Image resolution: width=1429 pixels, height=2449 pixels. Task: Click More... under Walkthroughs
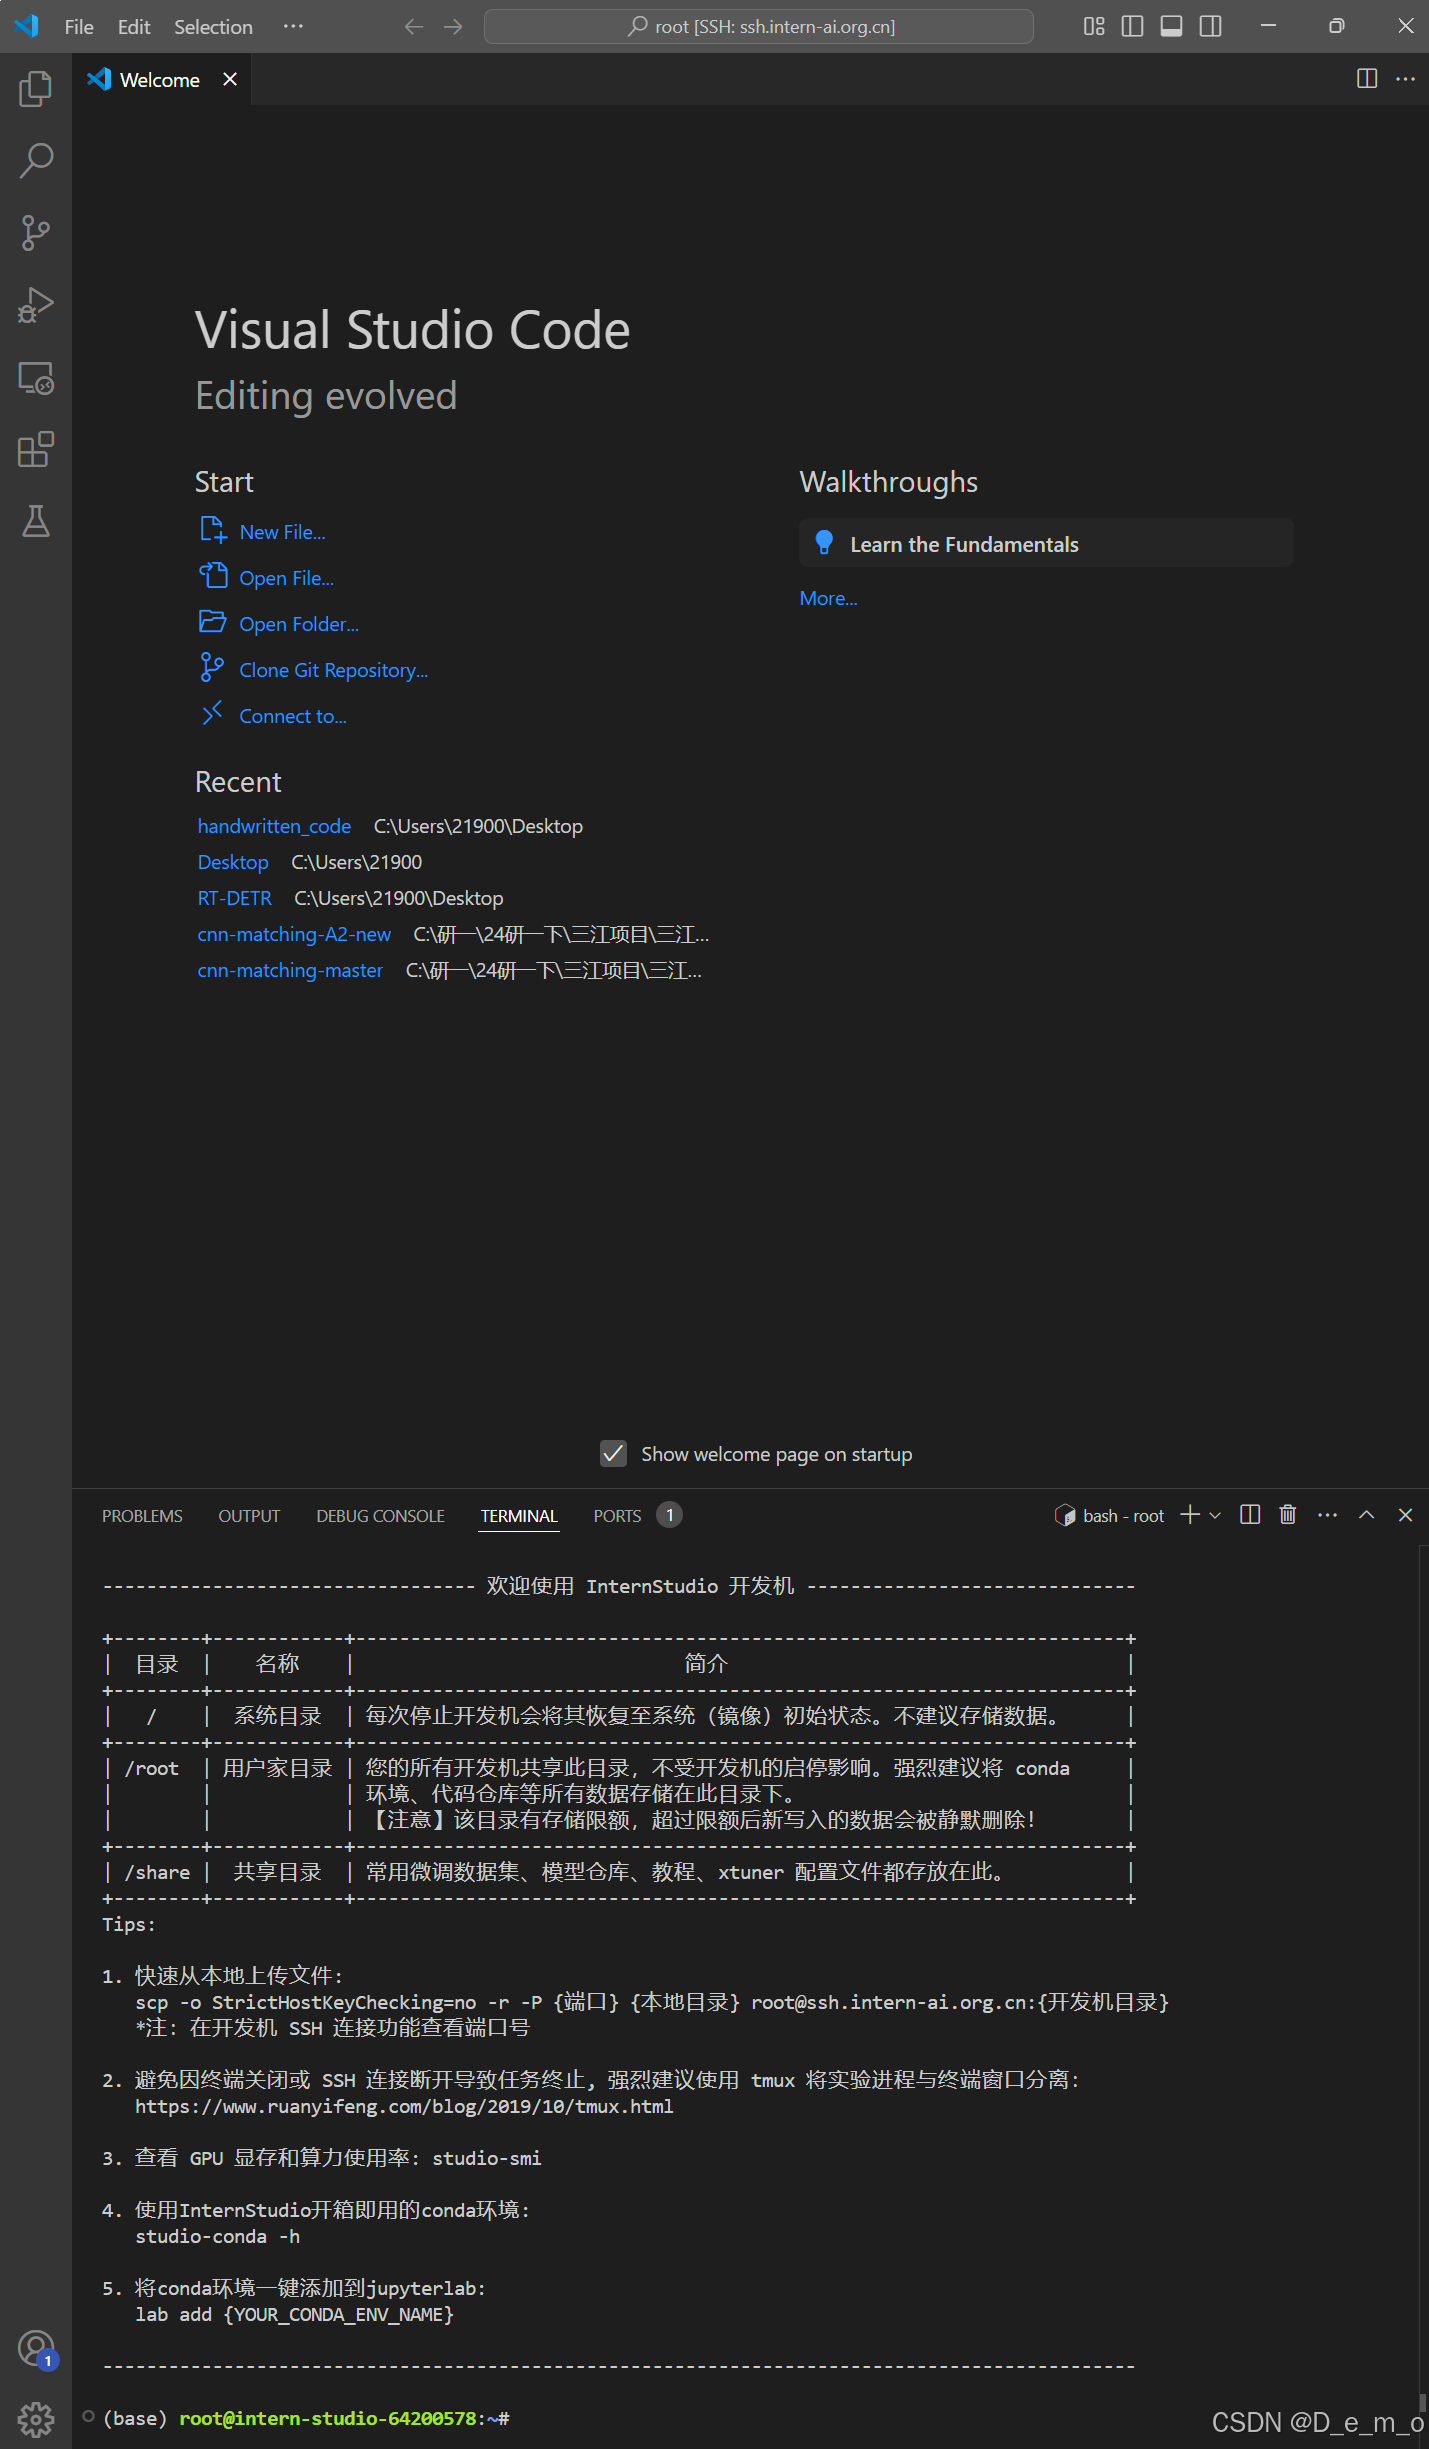828,598
